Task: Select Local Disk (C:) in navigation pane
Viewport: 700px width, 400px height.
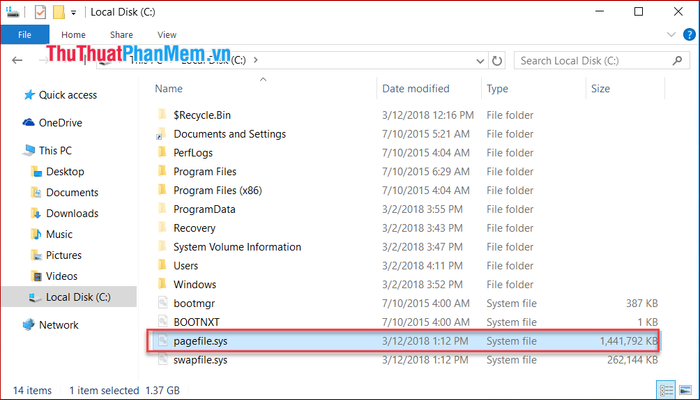Action: pyautogui.click(x=69, y=297)
